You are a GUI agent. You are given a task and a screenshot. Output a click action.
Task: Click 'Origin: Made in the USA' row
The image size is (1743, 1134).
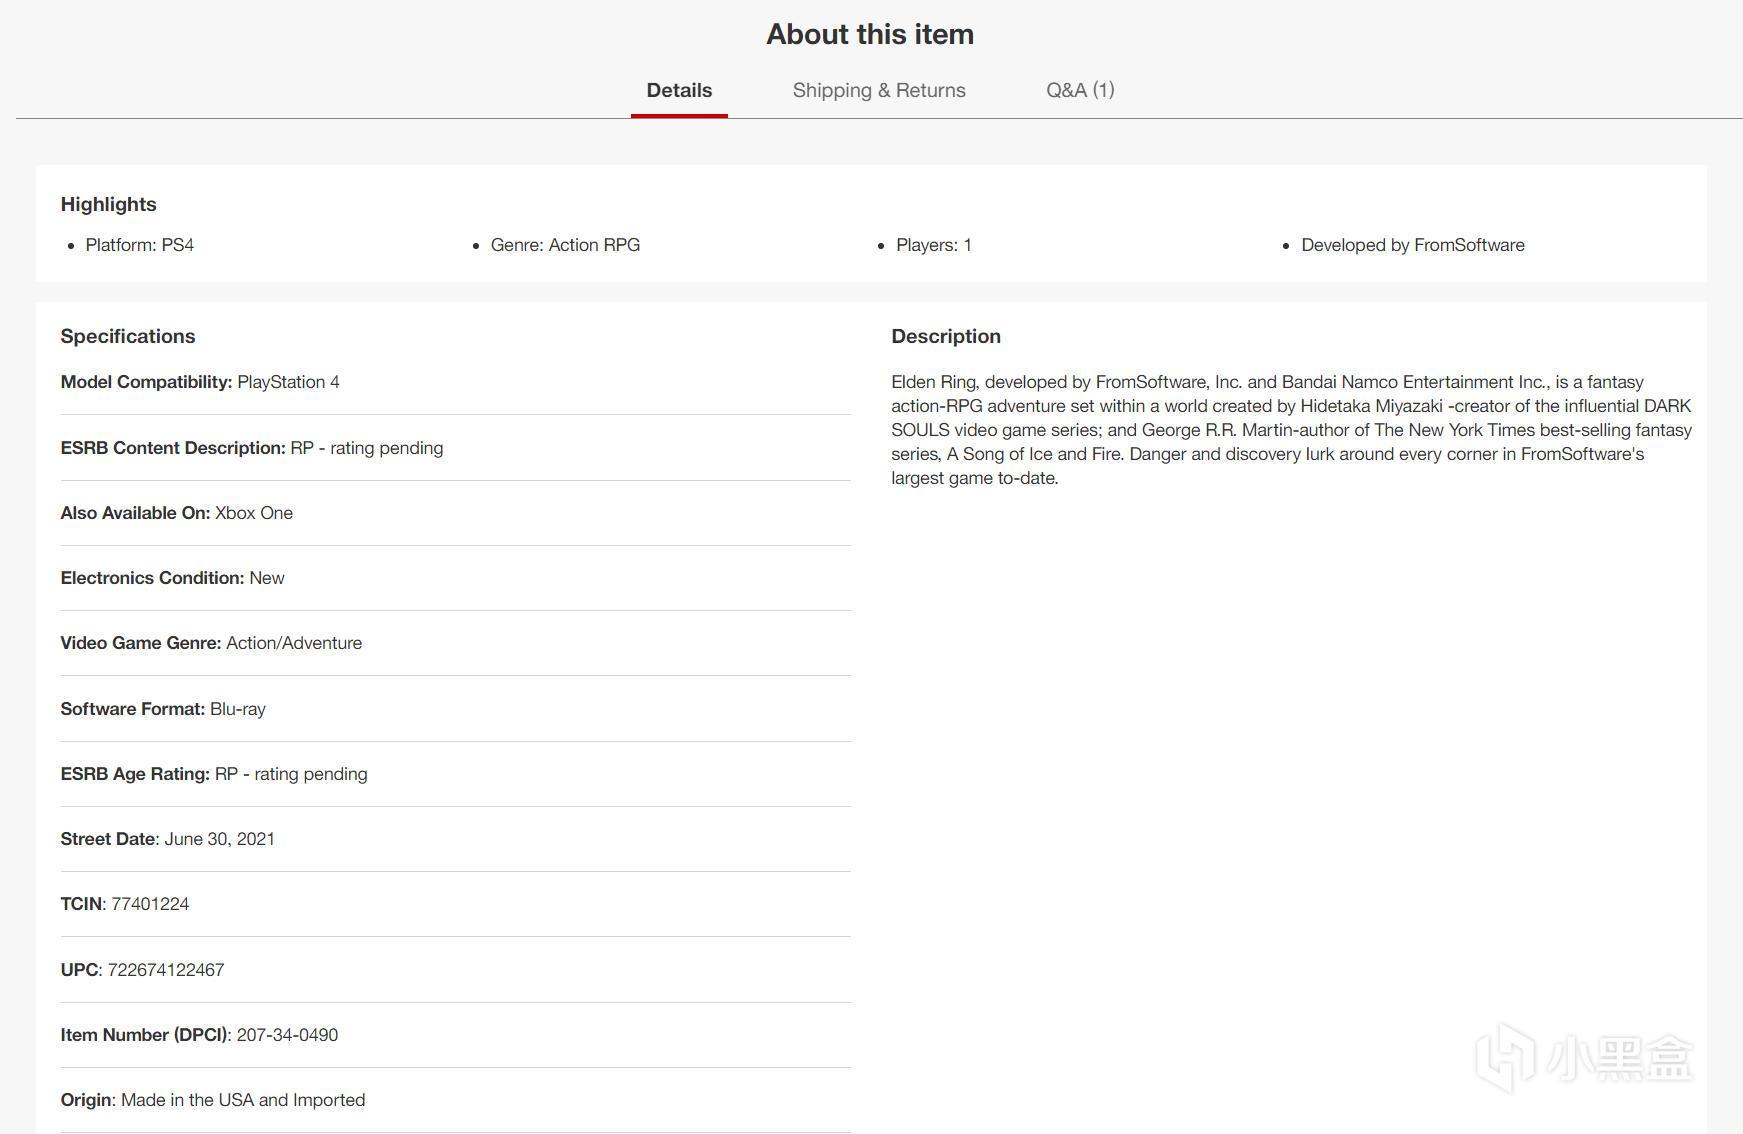click(455, 1100)
